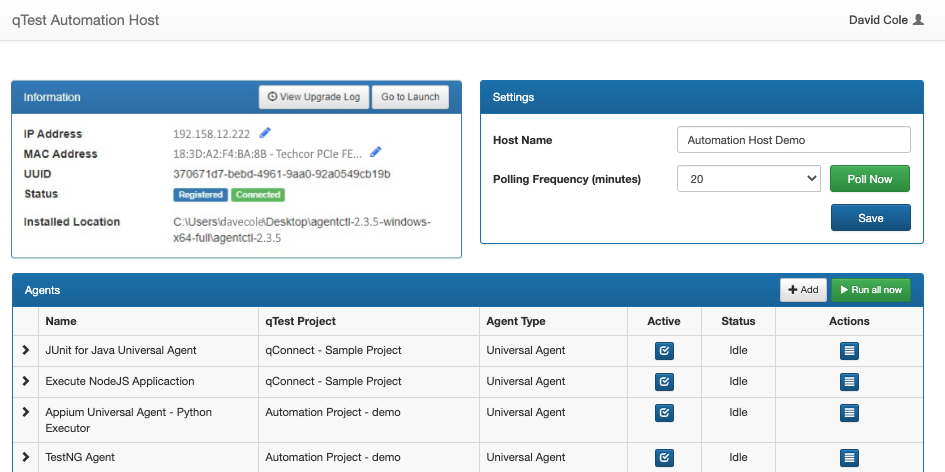Toggle Active checkbox for Execute NodeJS Applicaction
The width and height of the screenshot is (945, 472).
663,381
